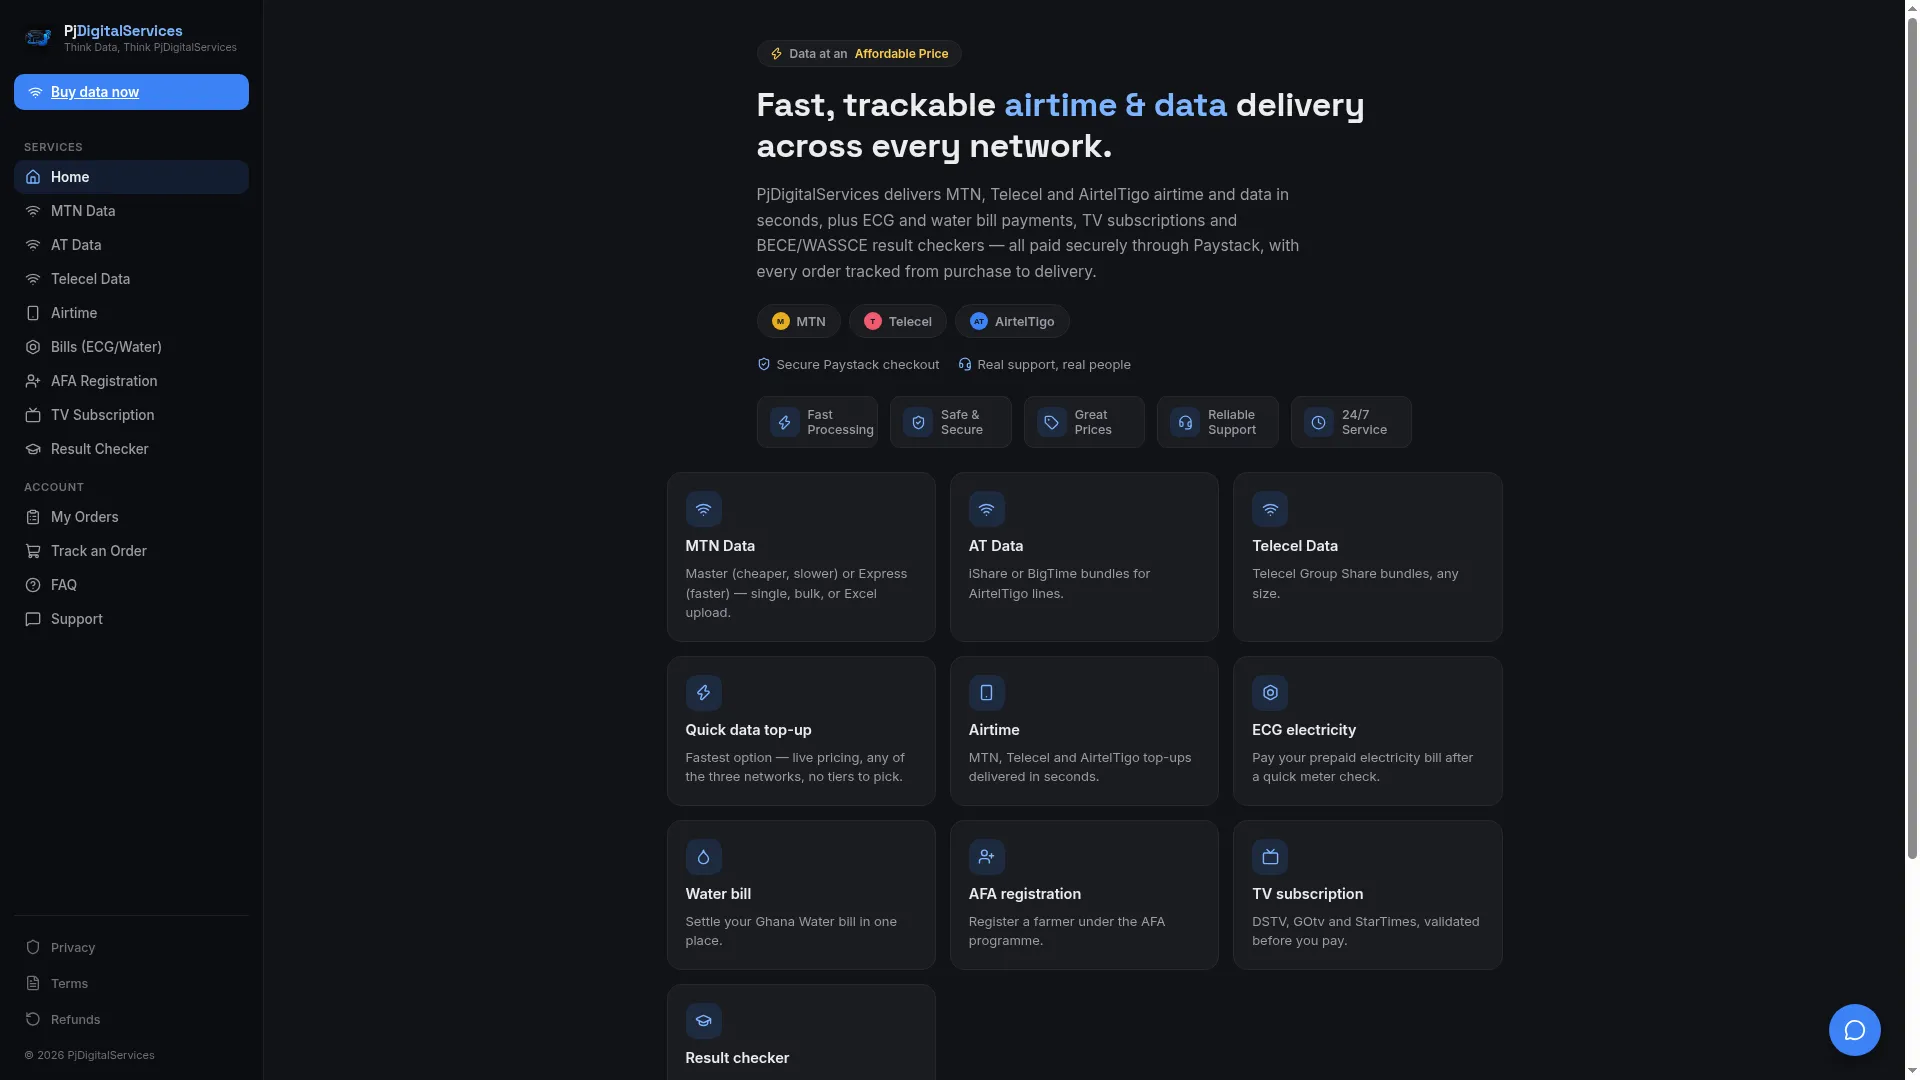Screen dimensions: 1920x1080
Task: Click the TV icon on TV subscription card
Action: click(1270, 857)
